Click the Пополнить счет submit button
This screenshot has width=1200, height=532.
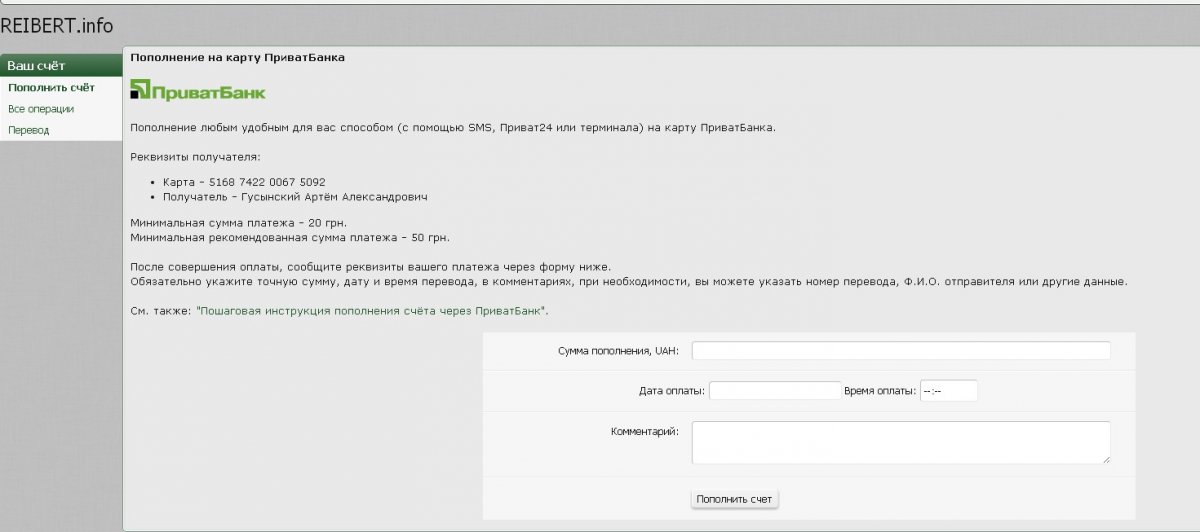pyautogui.click(x=735, y=499)
